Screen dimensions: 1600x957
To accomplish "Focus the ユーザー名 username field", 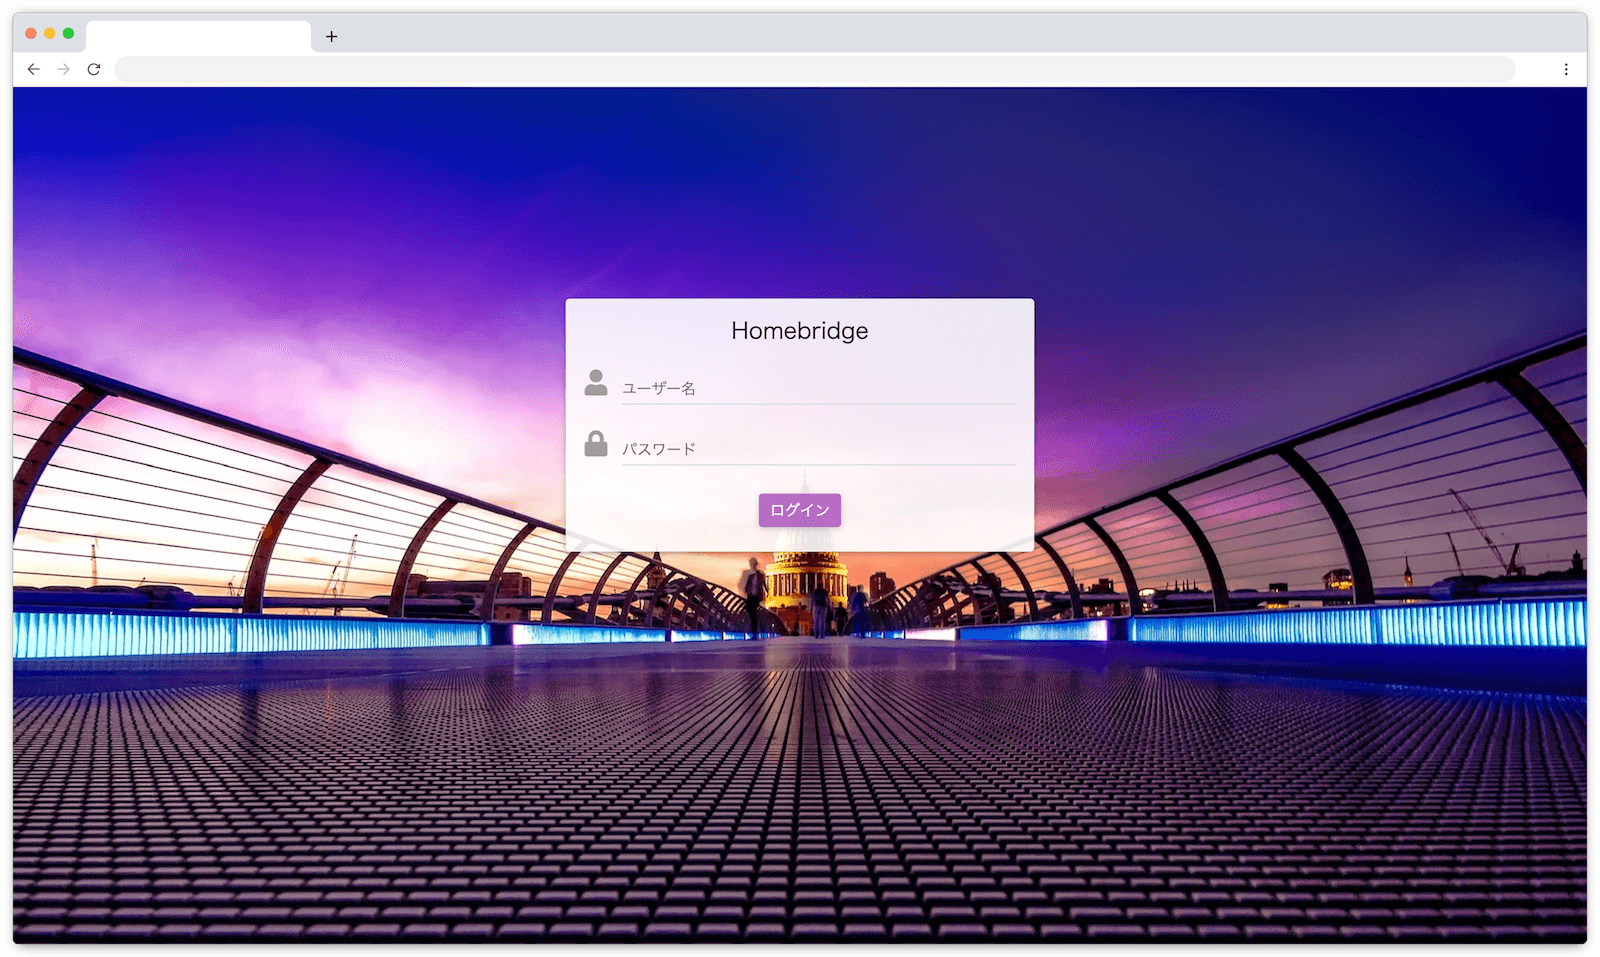I will pos(818,388).
